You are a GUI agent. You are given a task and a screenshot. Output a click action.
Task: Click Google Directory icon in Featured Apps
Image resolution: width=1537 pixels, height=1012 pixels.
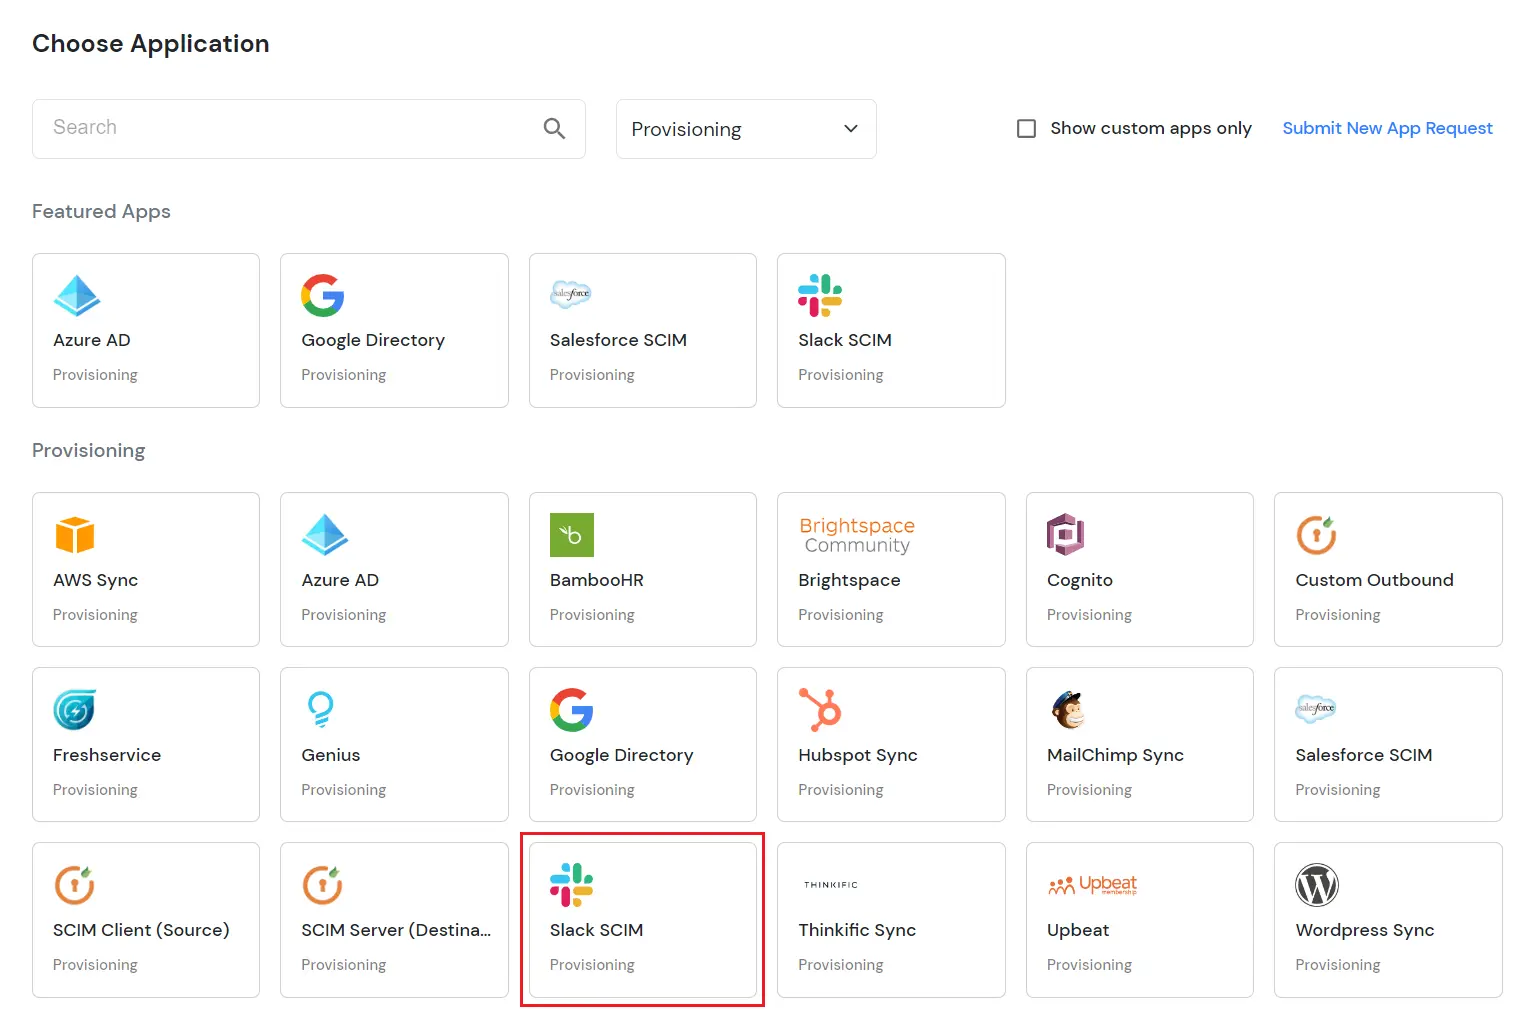pyautogui.click(x=323, y=295)
